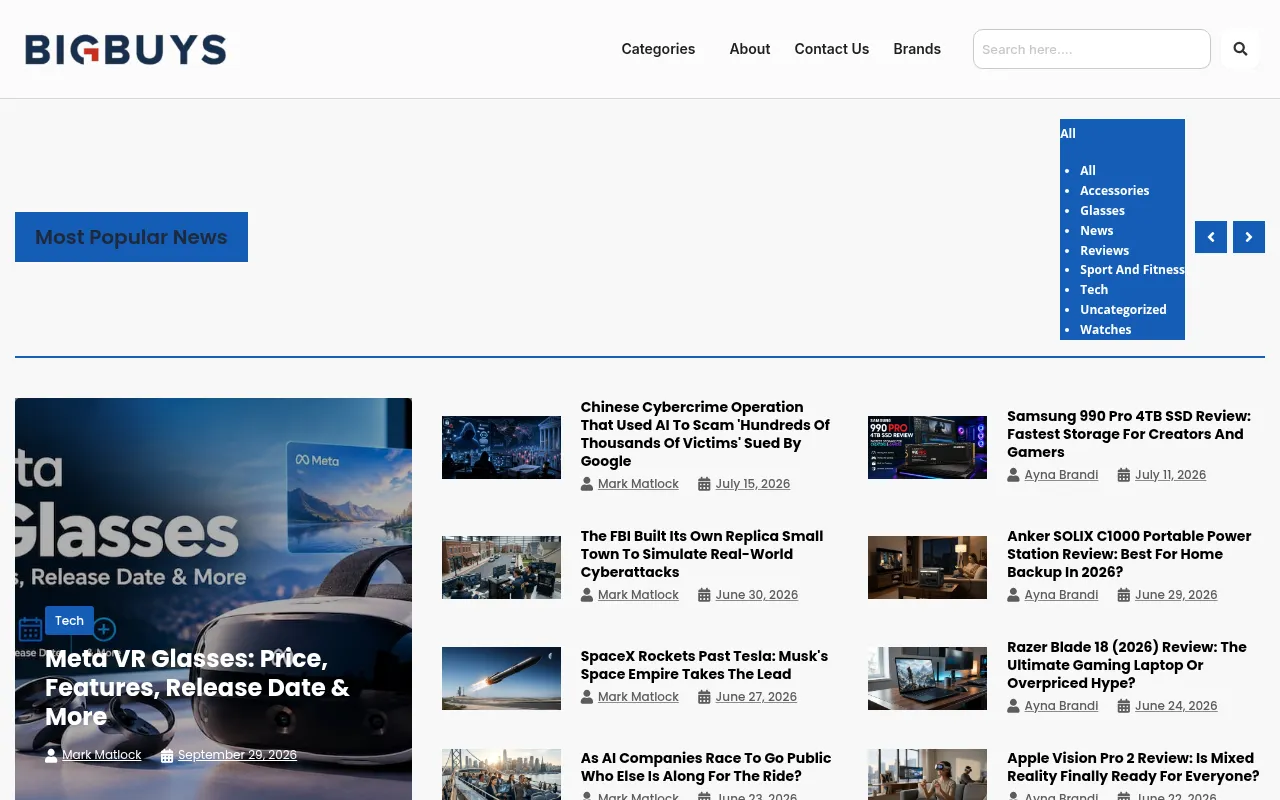Advance to next popular news slide
The width and height of the screenshot is (1280, 800).
[x=1249, y=237]
